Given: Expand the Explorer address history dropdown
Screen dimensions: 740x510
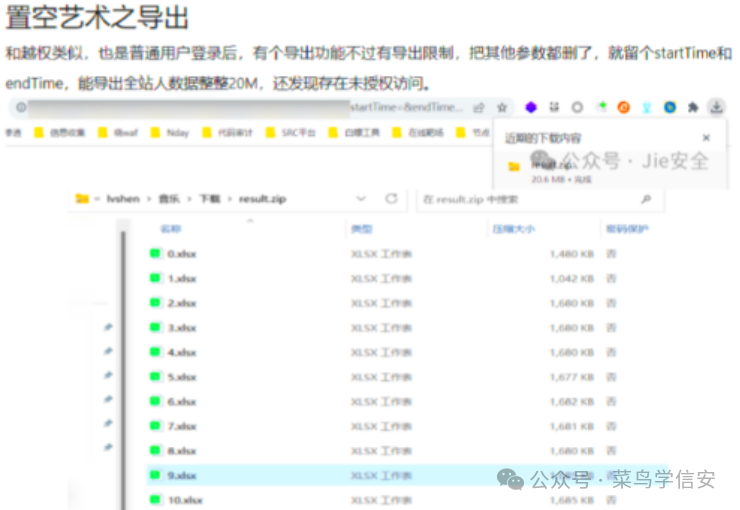Looking at the screenshot, I should [361, 199].
